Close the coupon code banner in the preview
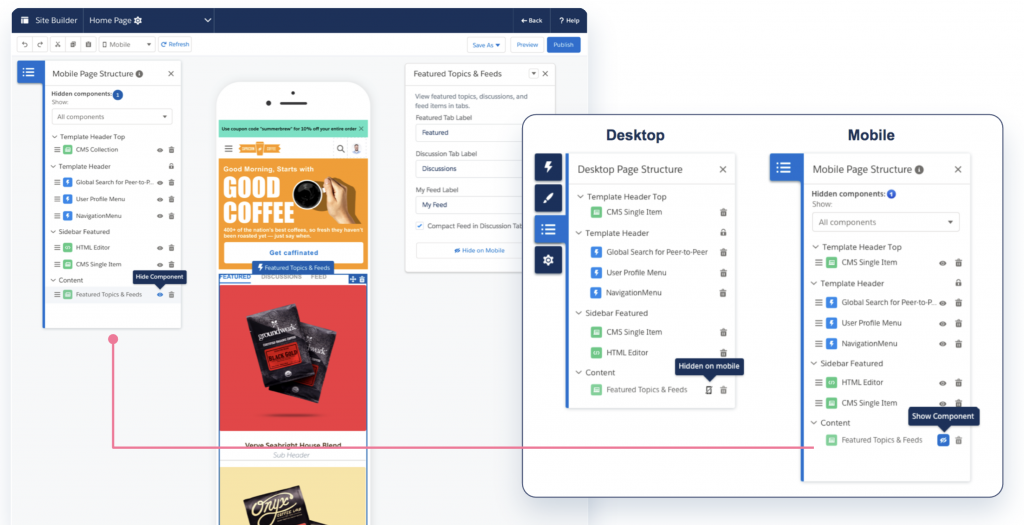This screenshot has width=1024, height=525. pos(361,128)
